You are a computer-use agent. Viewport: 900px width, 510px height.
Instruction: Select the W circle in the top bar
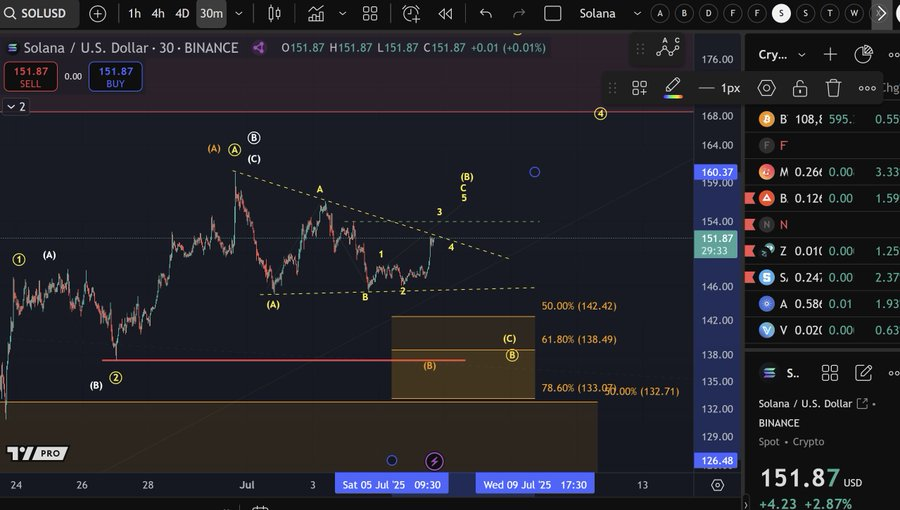tap(854, 13)
